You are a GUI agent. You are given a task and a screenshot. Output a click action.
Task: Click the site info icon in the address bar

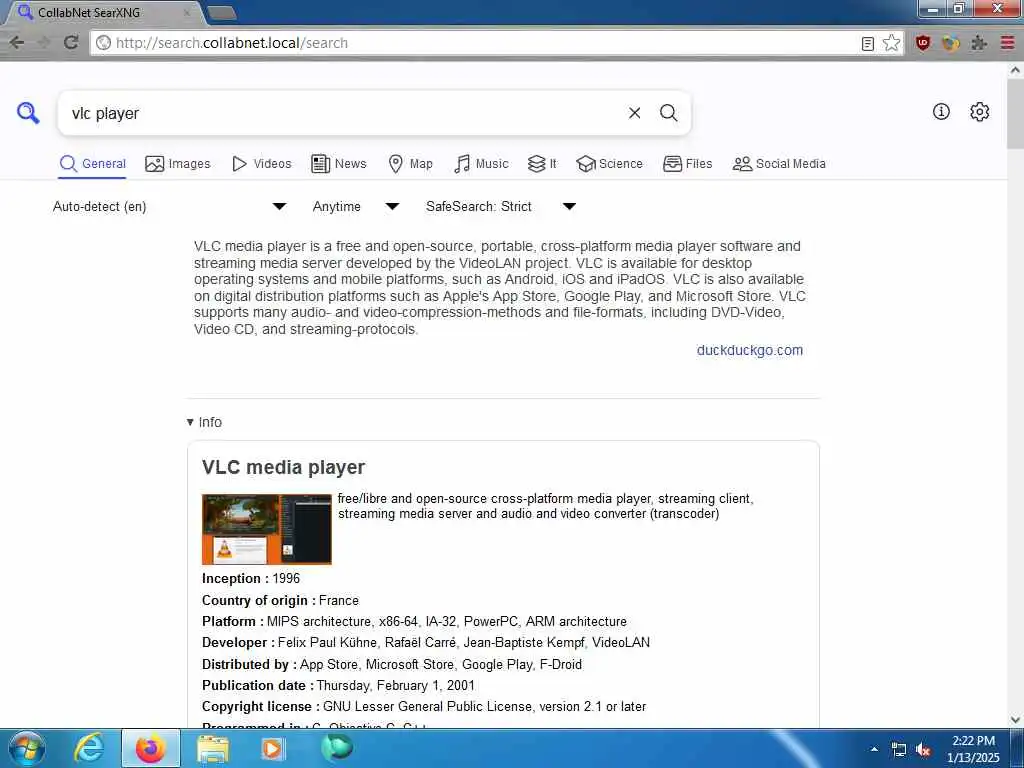pyautogui.click(x=103, y=43)
